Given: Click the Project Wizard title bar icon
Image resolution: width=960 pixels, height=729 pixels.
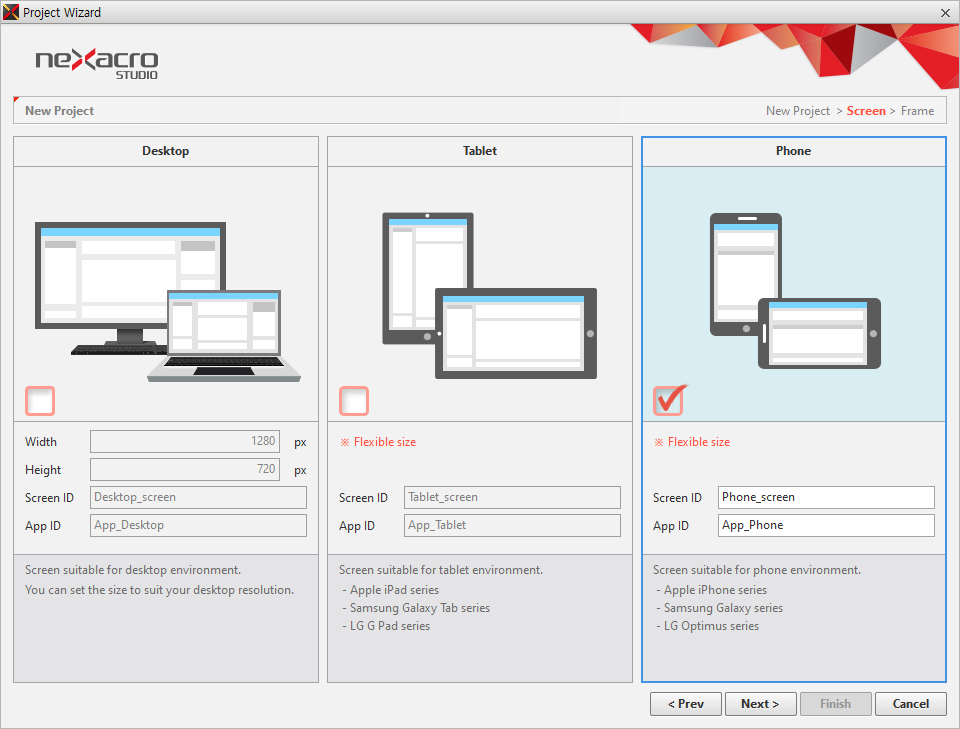Looking at the screenshot, I should tap(11, 12).
